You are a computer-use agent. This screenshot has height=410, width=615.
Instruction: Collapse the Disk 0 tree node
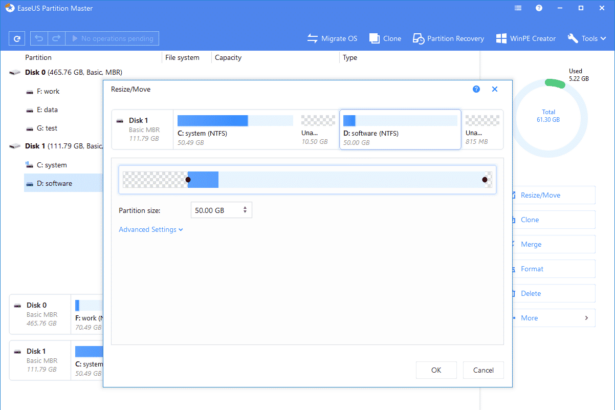tap(12, 73)
